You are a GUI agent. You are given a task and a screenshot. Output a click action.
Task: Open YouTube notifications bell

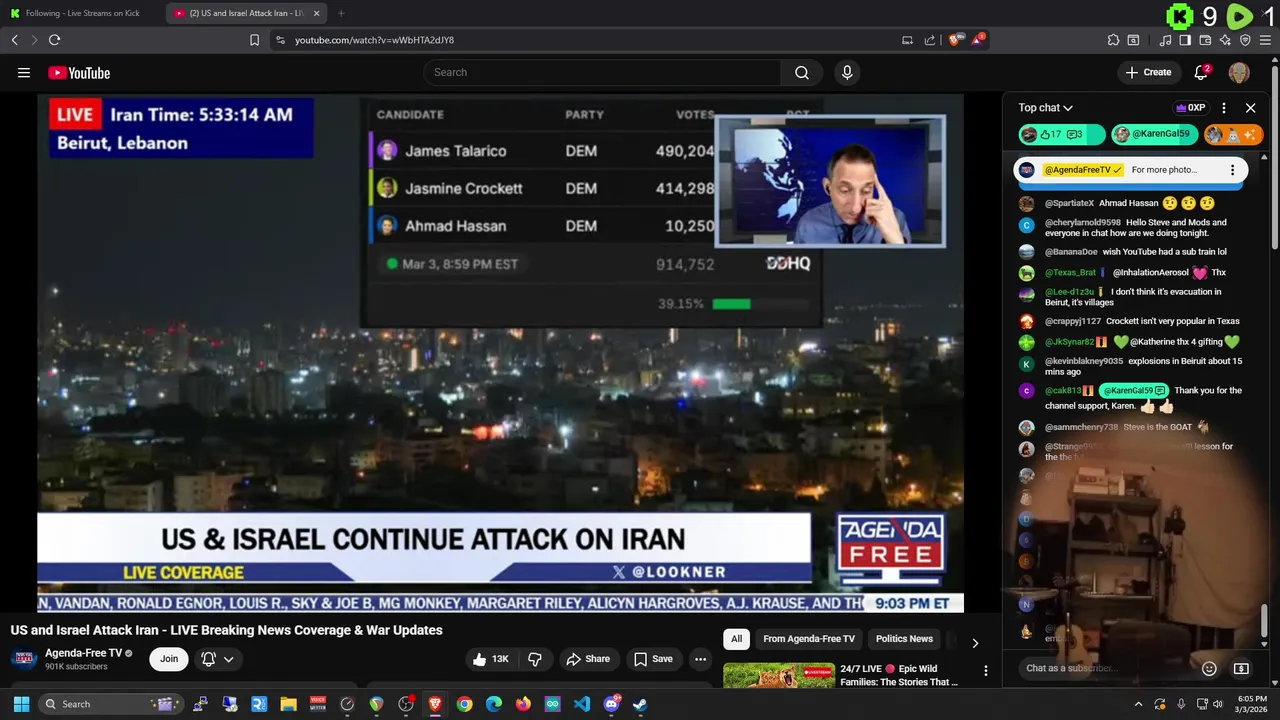click(1201, 72)
